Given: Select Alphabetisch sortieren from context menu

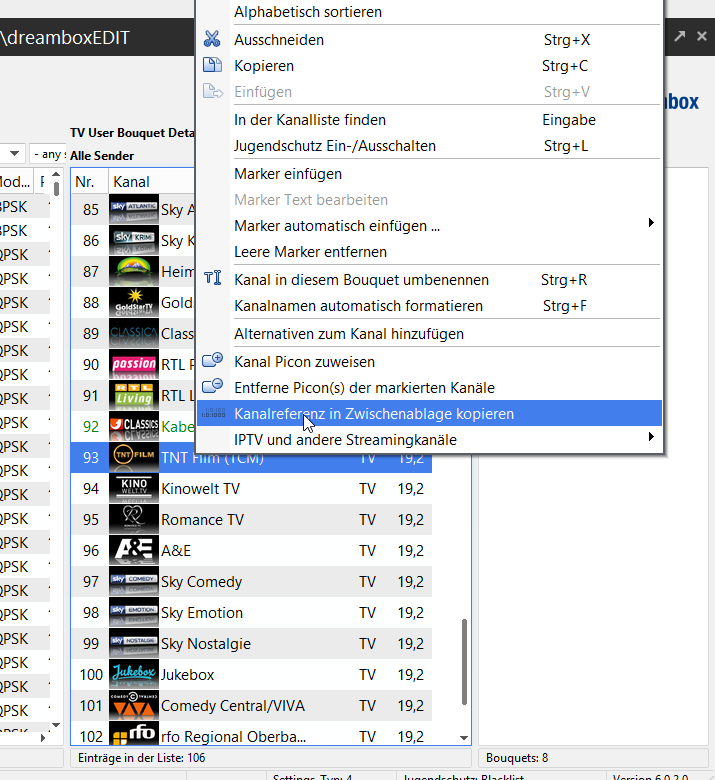Looking at the screenshot, I should (x=308, y=13).
